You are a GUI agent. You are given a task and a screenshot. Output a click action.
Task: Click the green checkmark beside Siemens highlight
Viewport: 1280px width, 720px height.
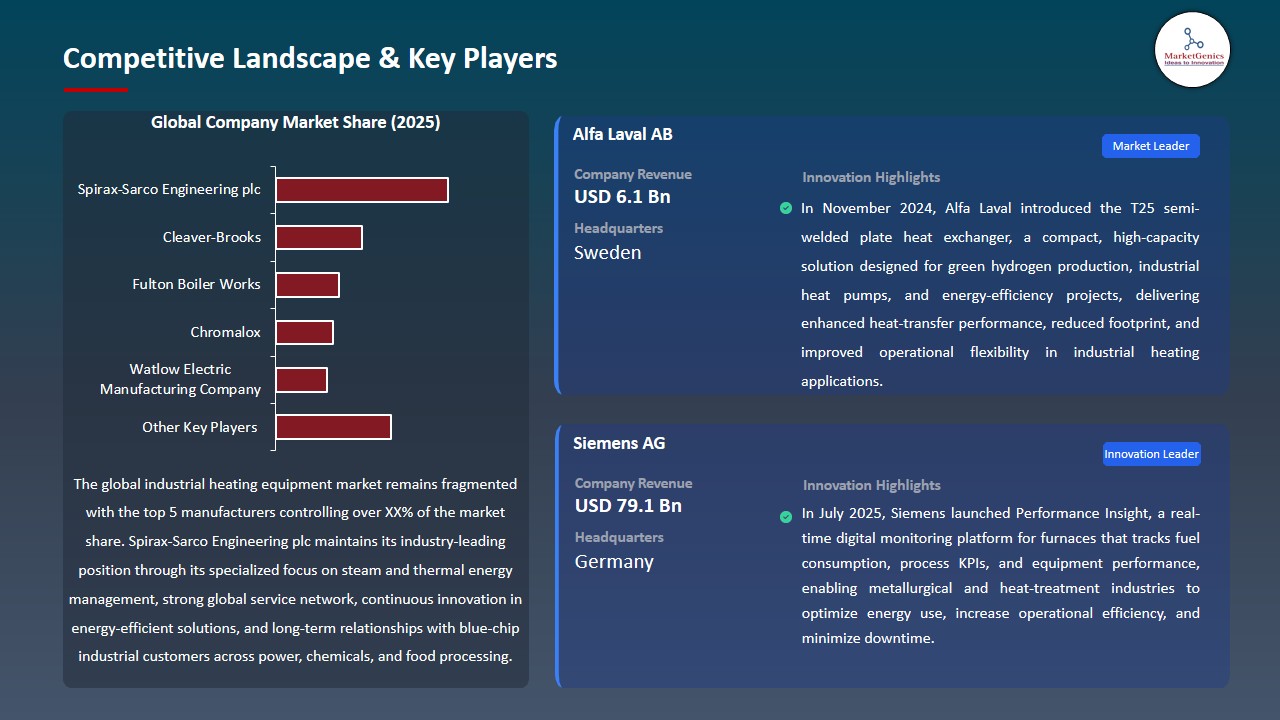coord(786,517)
